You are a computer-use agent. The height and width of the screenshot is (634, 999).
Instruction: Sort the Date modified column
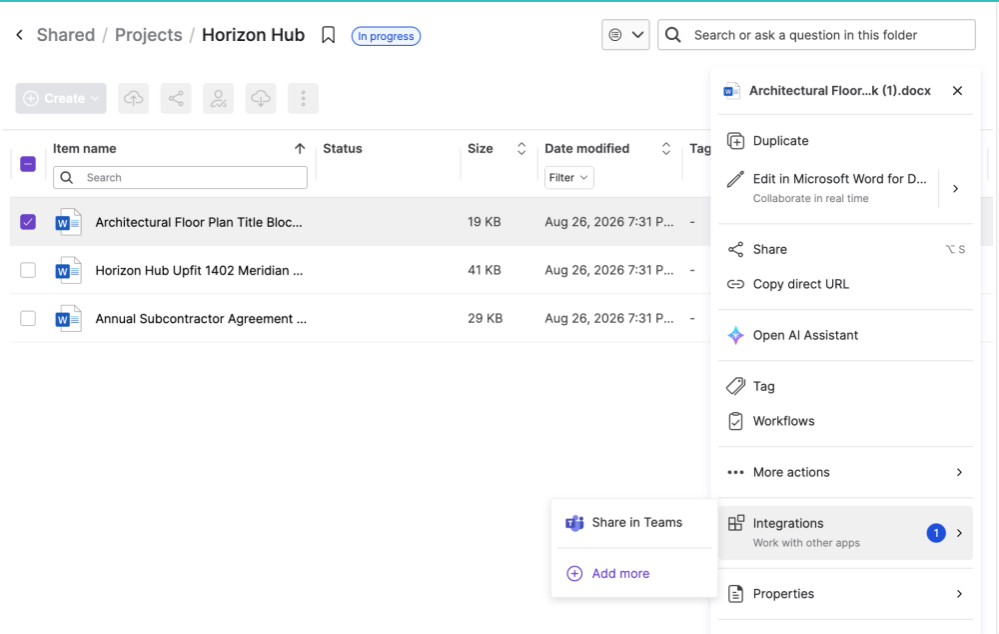pos(666,148)
